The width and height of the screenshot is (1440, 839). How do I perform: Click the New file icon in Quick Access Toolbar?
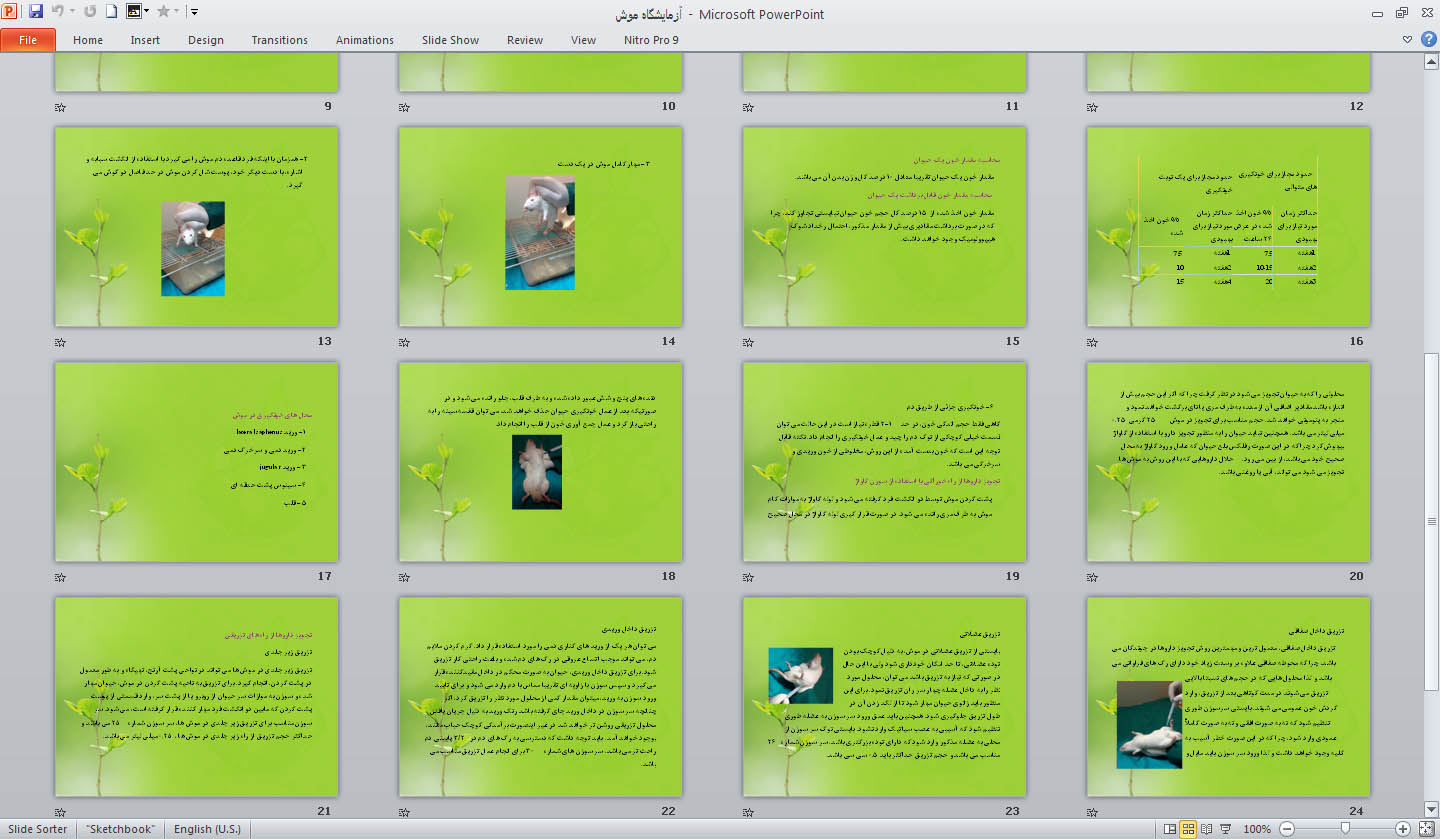click(110, 13)
